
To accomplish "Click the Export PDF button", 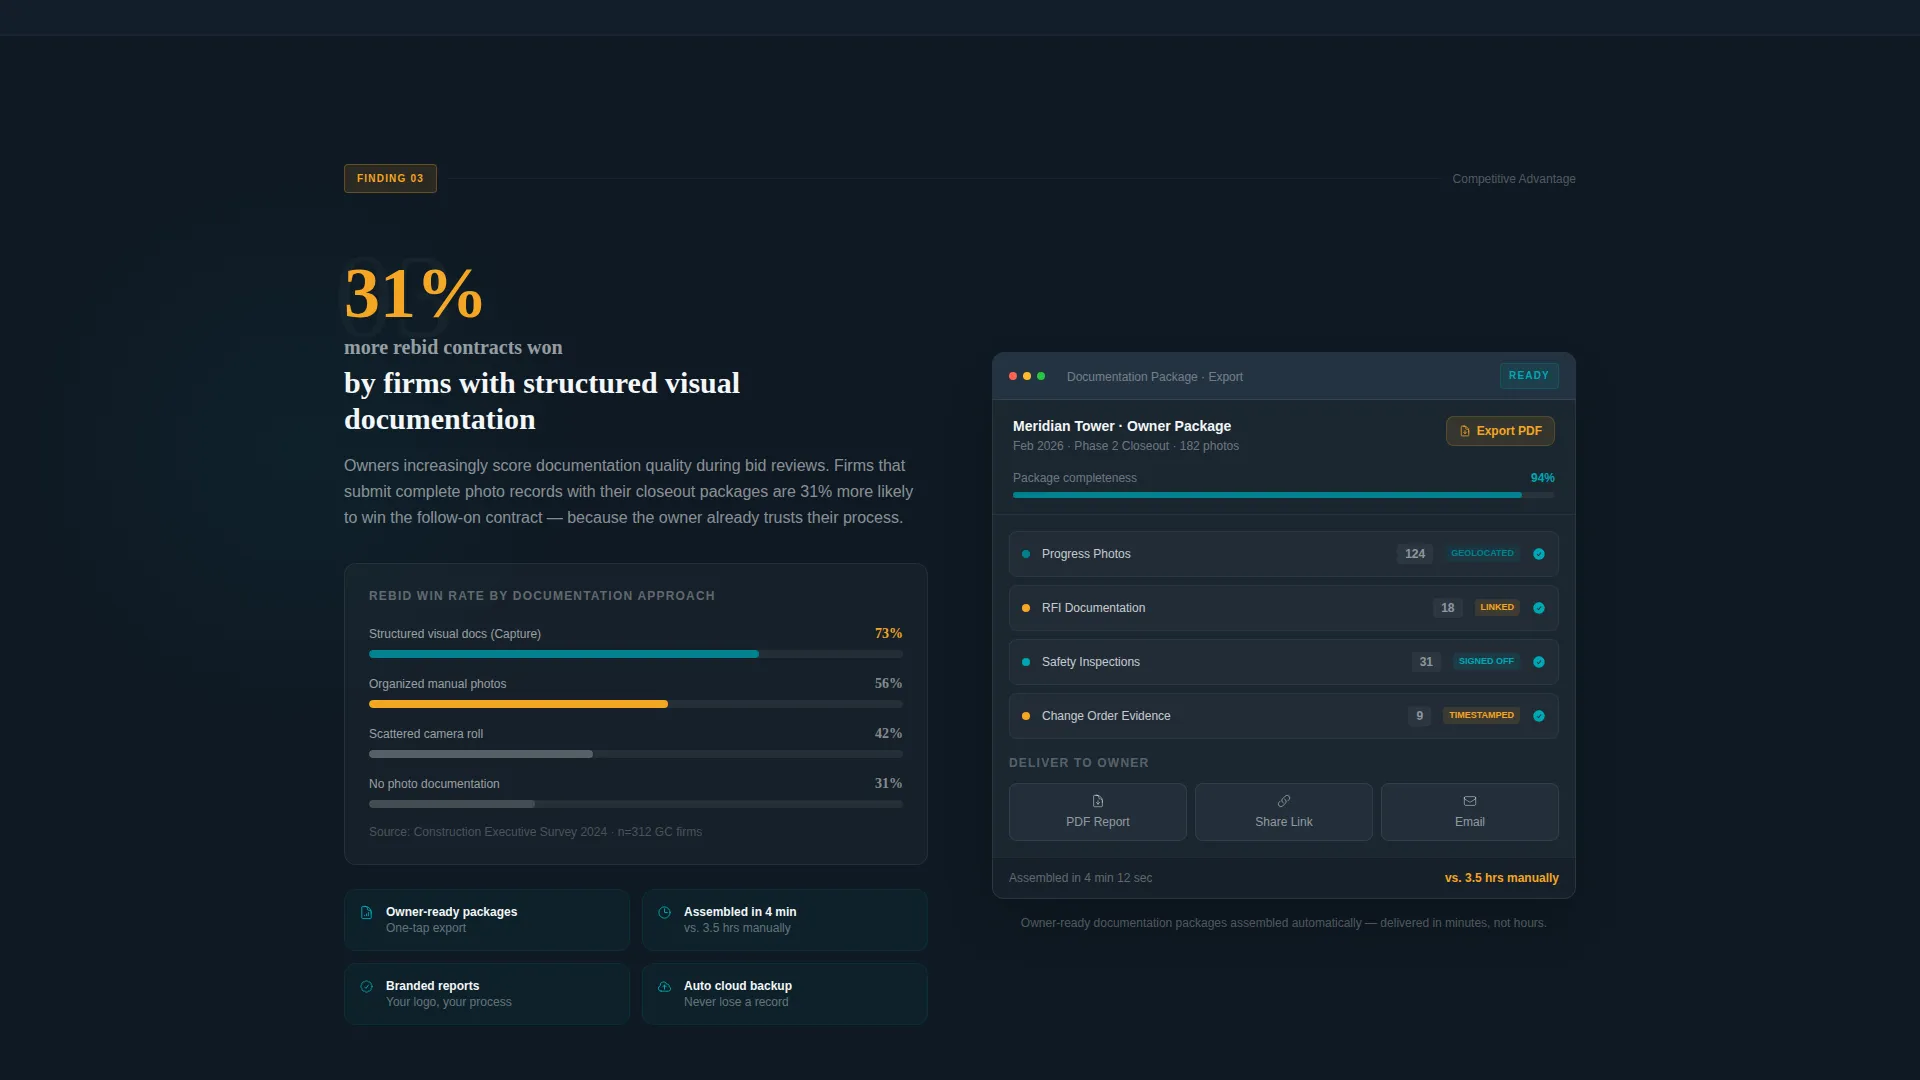I will (x=1500, y=431).
